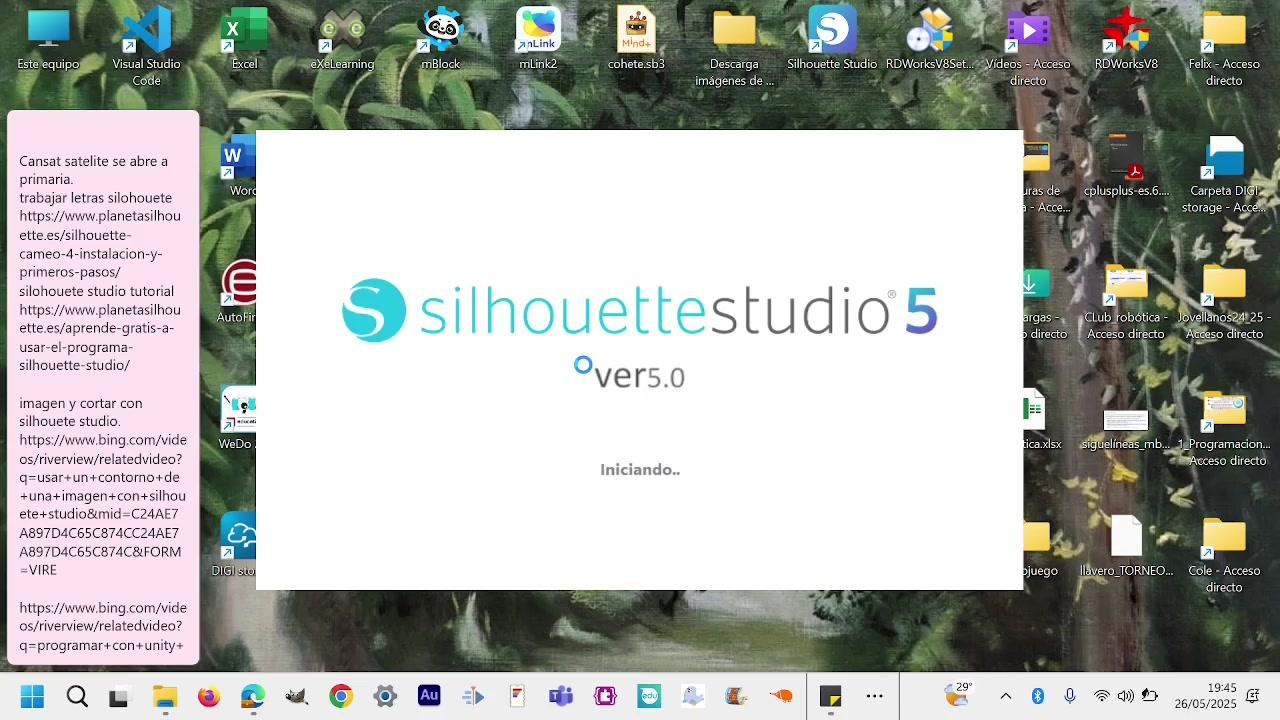Open the clock showing 19:45 26/05/2025

pyautogui.click(x=1206, y=696)
